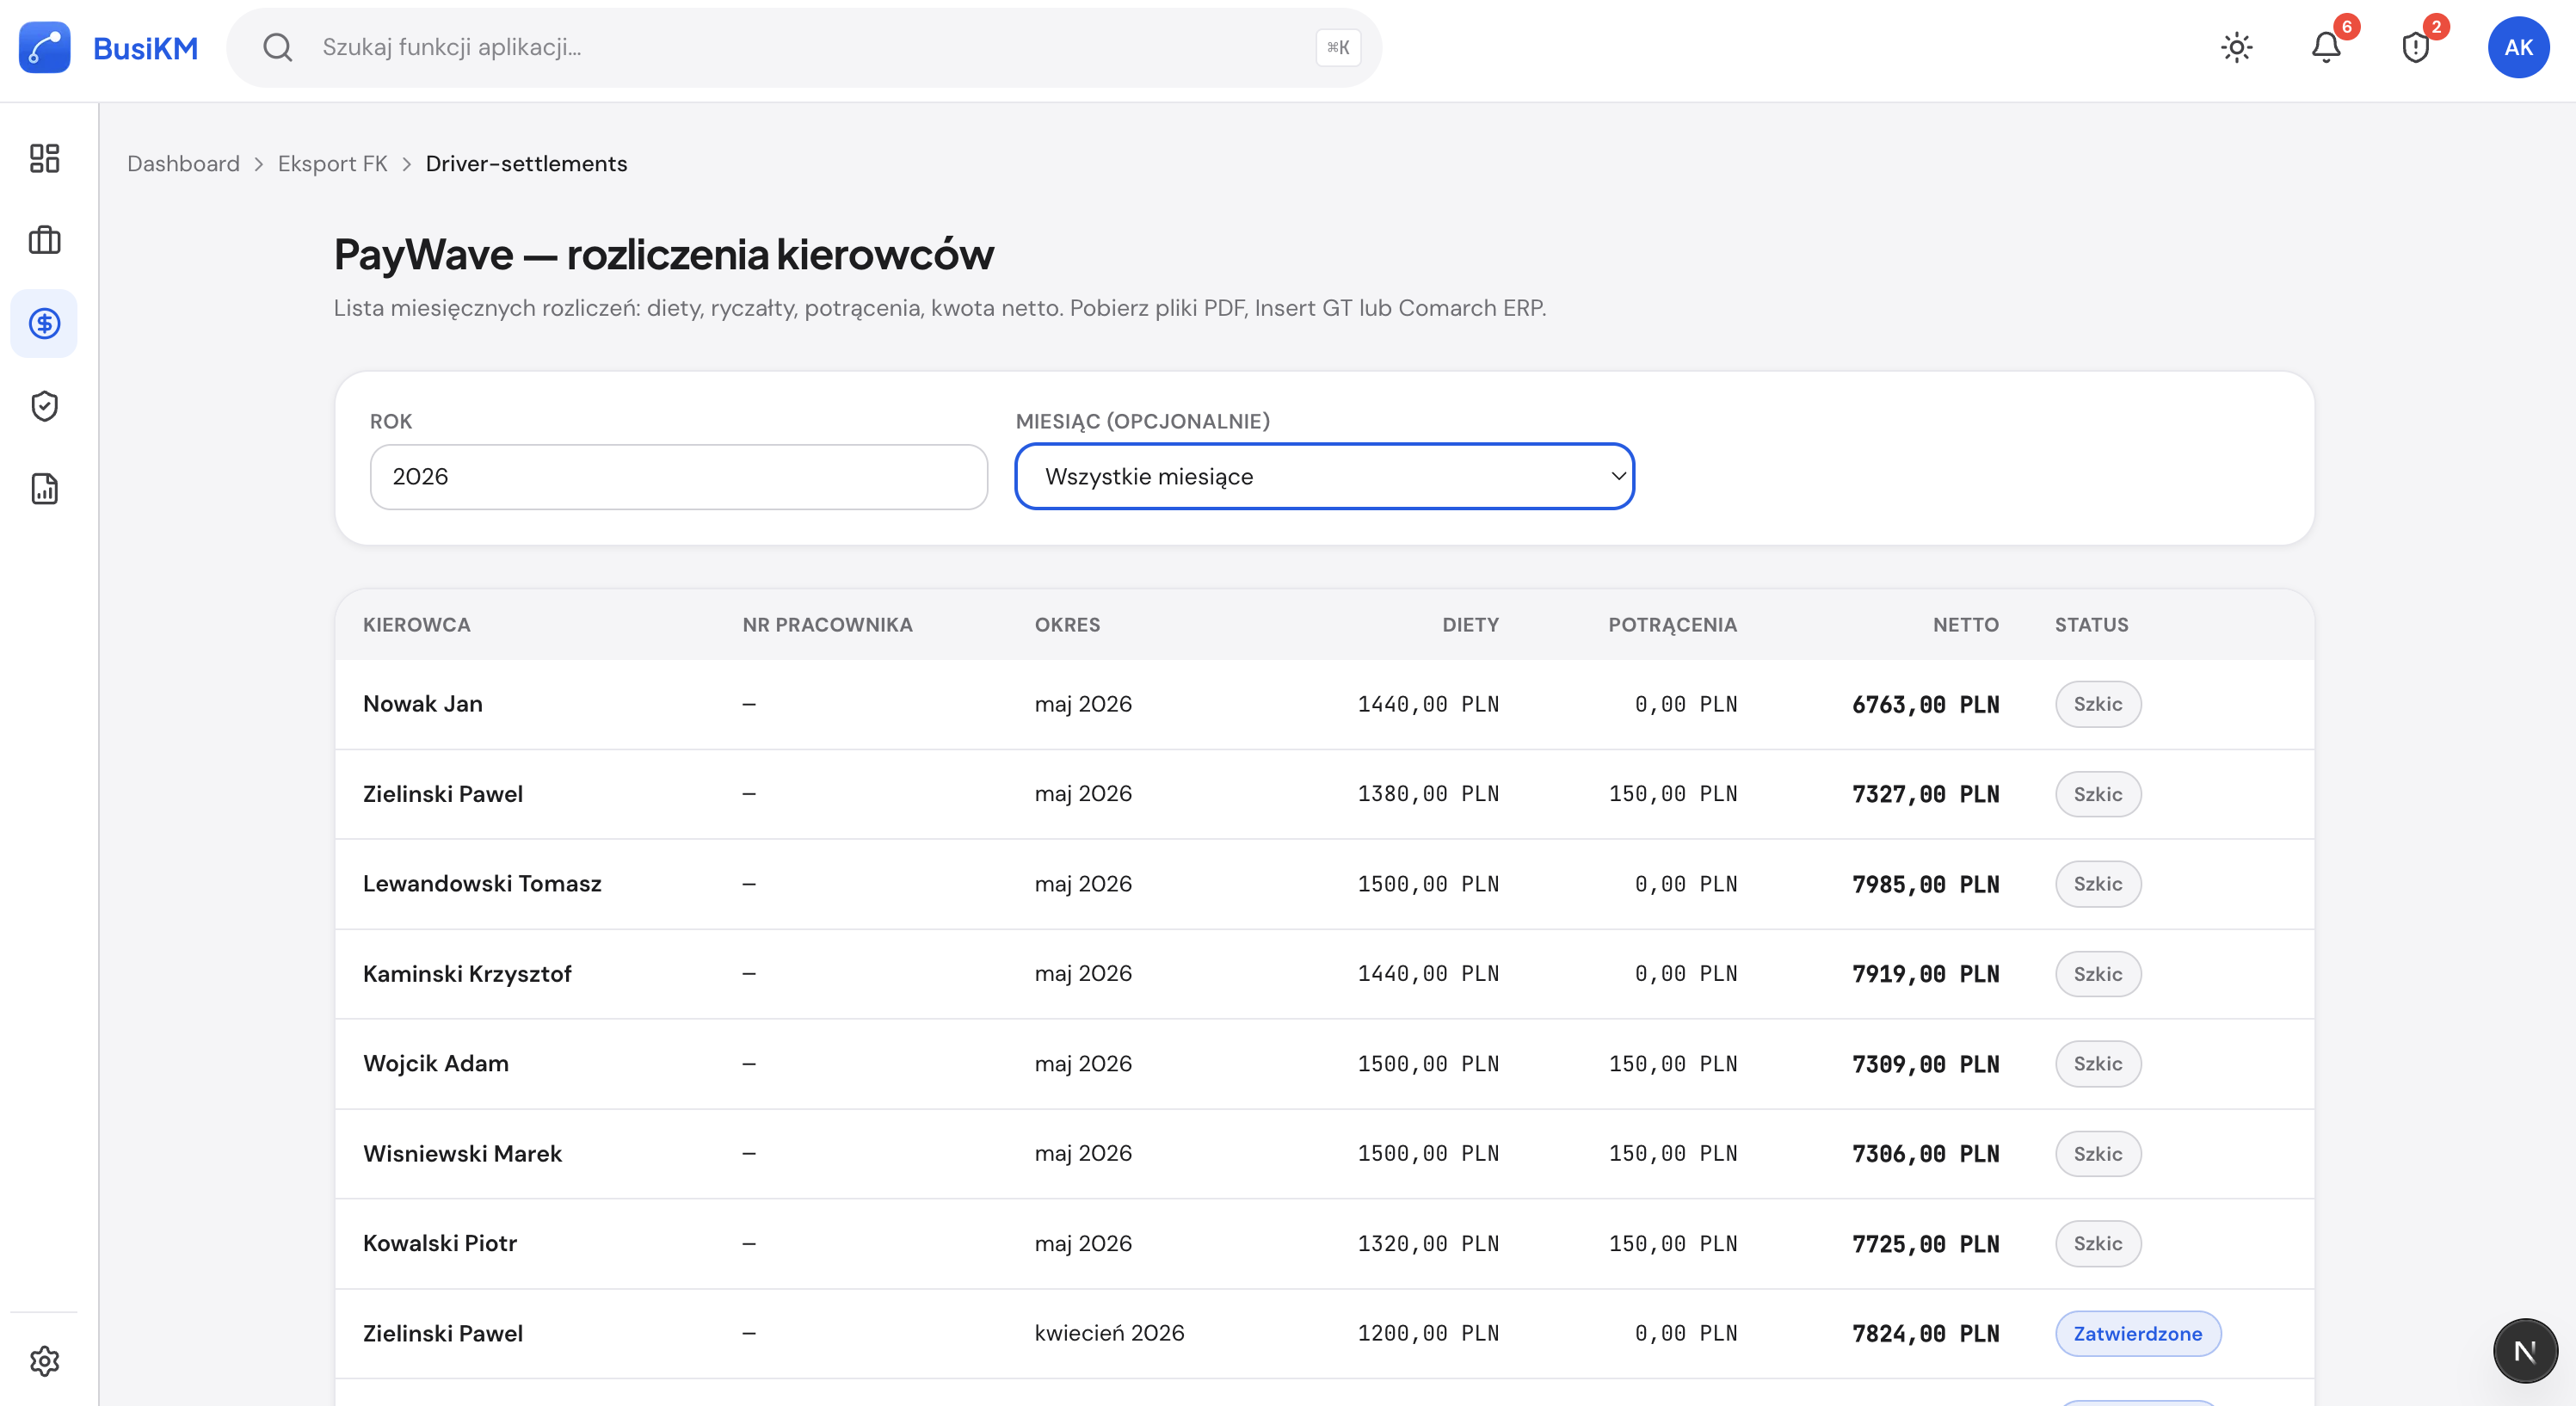Screen dimensions: 2576x1406
Task: Open the report file icon in sidebar
Action: click(x=44, y=488)
